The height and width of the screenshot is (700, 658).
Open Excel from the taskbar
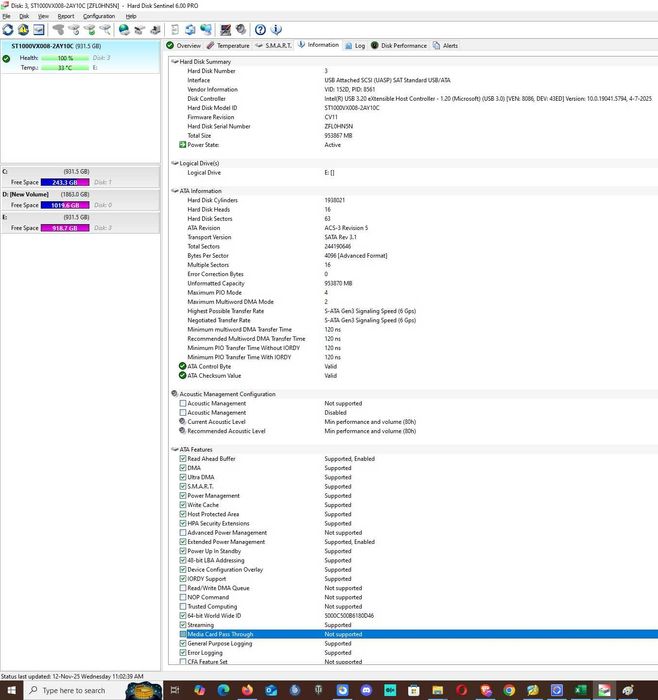(x=580, y=690)
